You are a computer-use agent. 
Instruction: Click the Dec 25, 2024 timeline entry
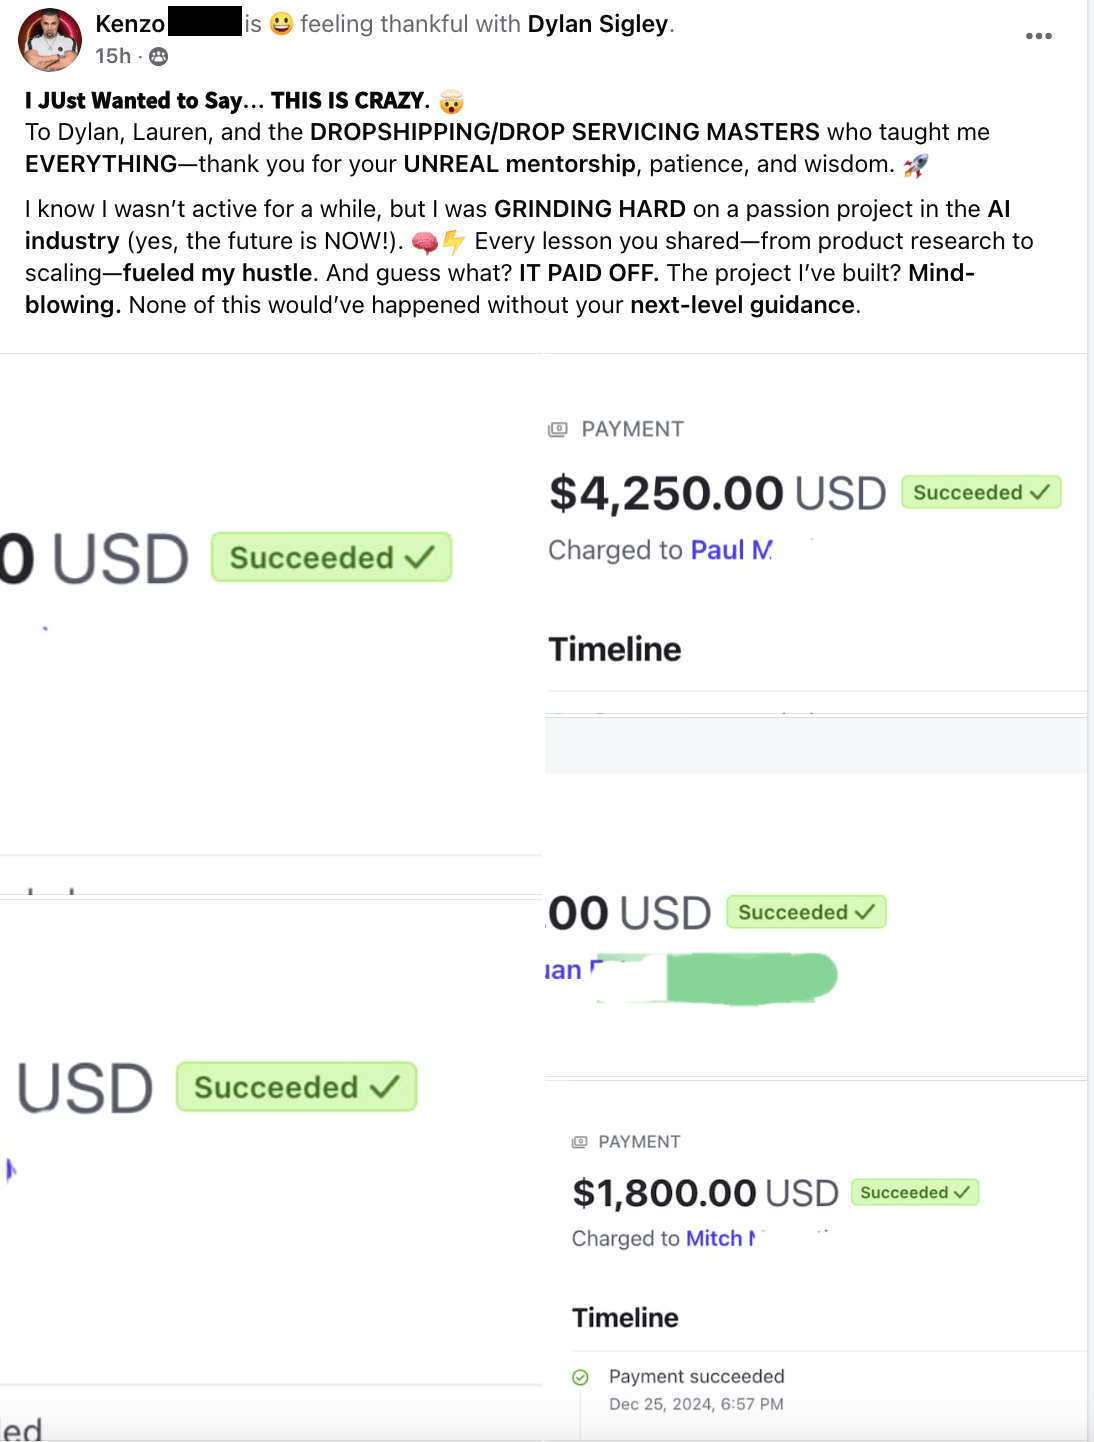click(696, 1404)
